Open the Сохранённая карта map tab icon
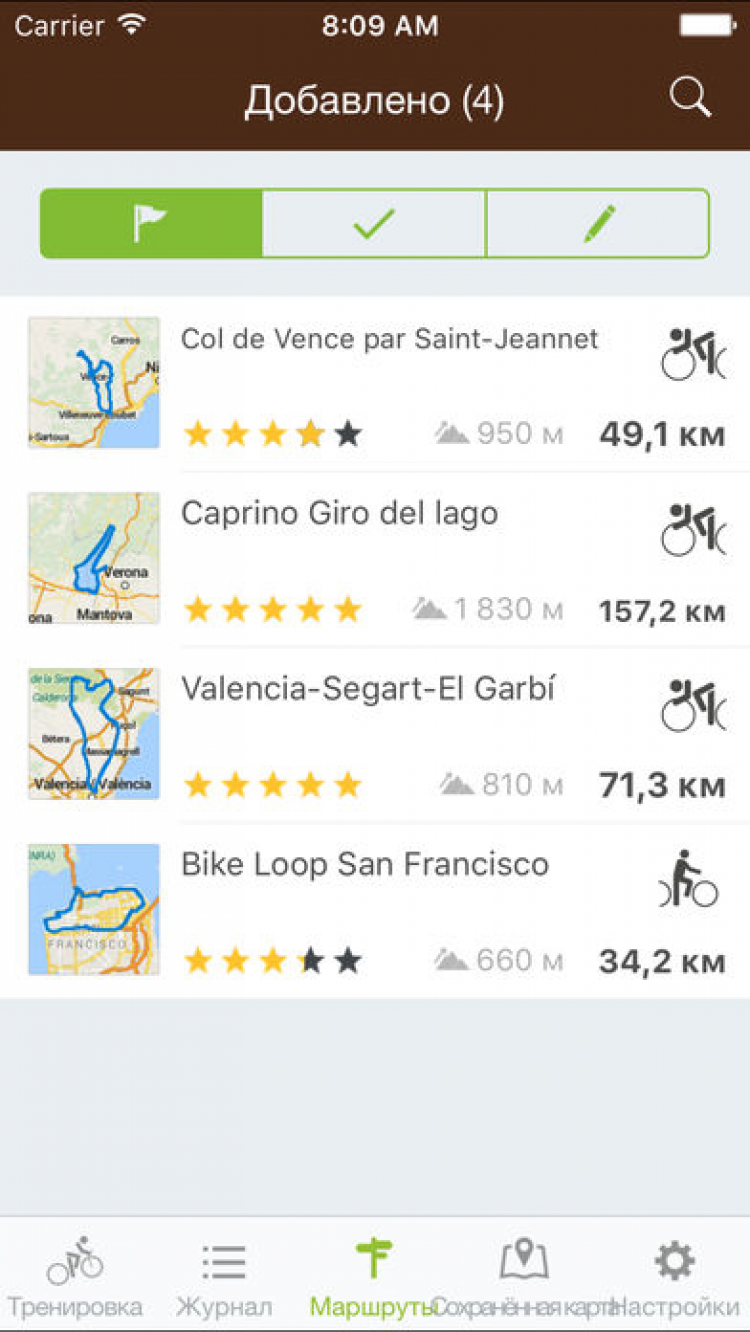This screenshot has width=750, height=1332. (x=524, y=1258)
